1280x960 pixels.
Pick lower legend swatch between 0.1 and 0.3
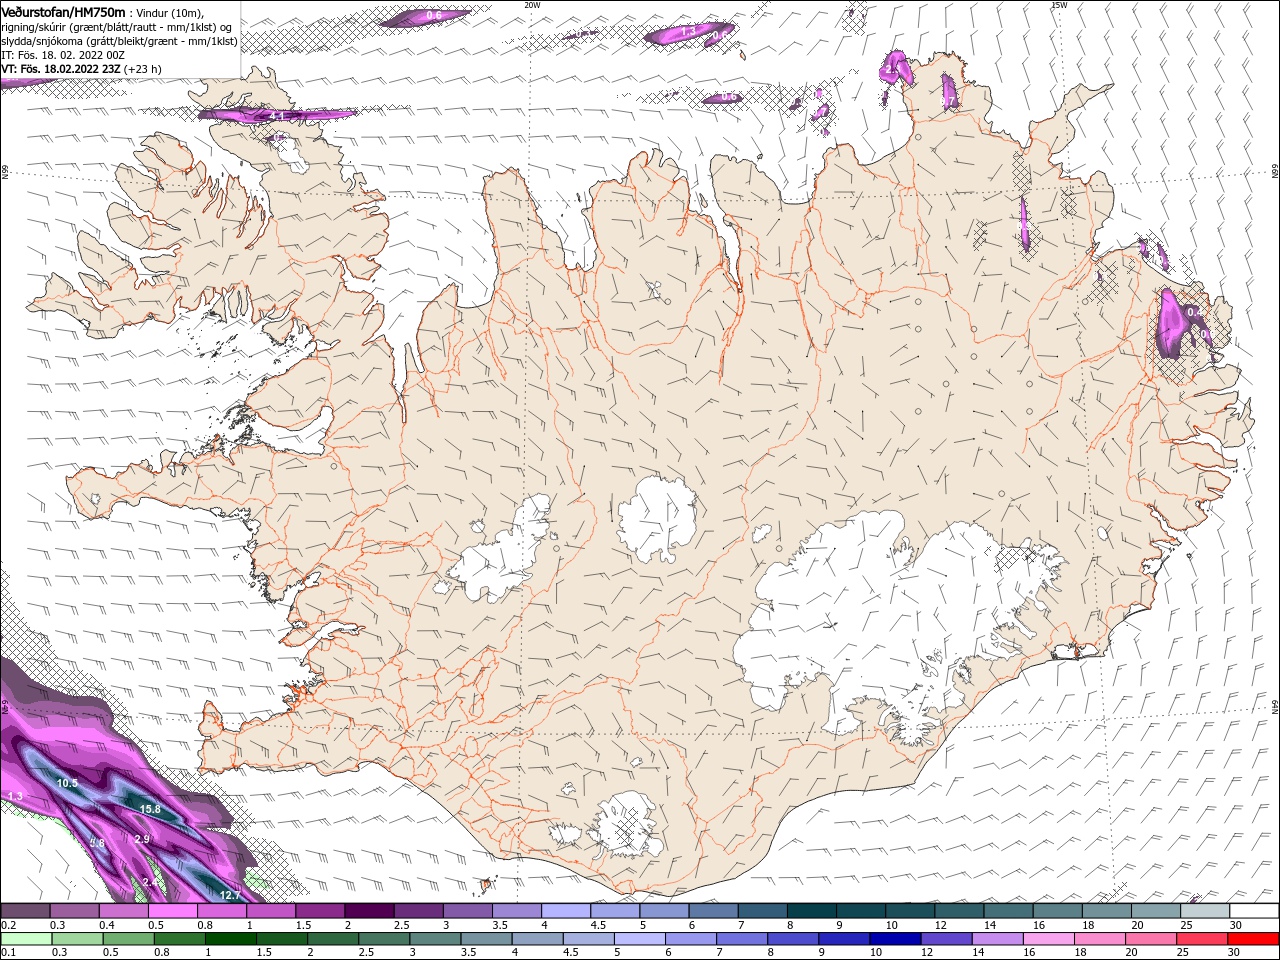[x=26, y=939]
